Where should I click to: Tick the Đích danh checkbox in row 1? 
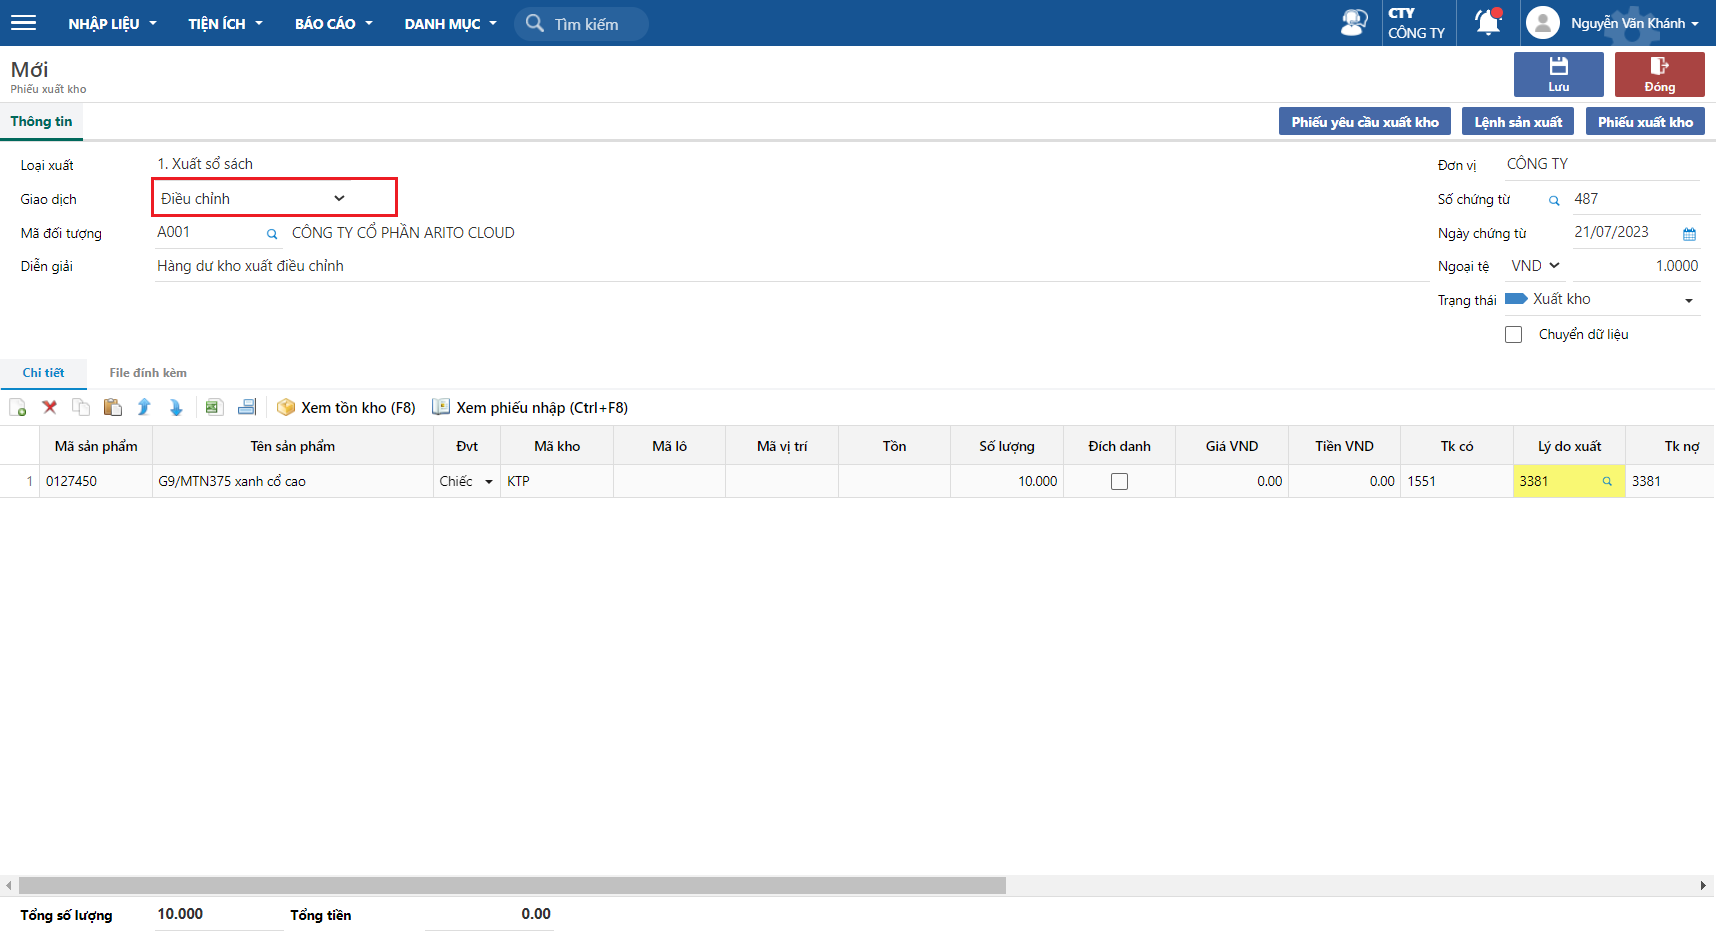(x=1119, y=482)
